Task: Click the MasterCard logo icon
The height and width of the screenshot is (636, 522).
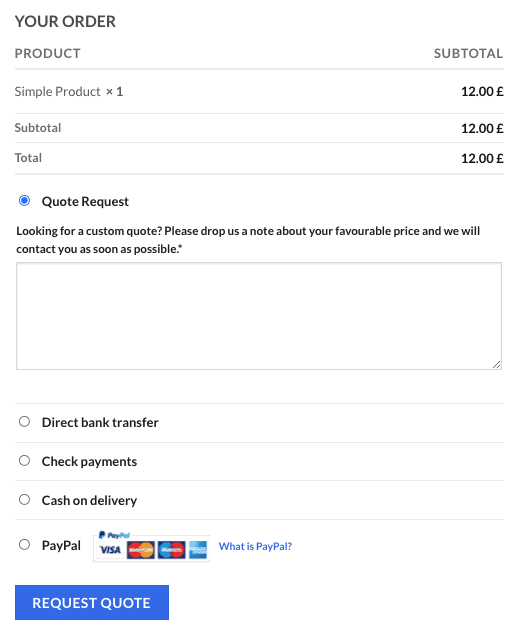Action: (x=140, y=550)
